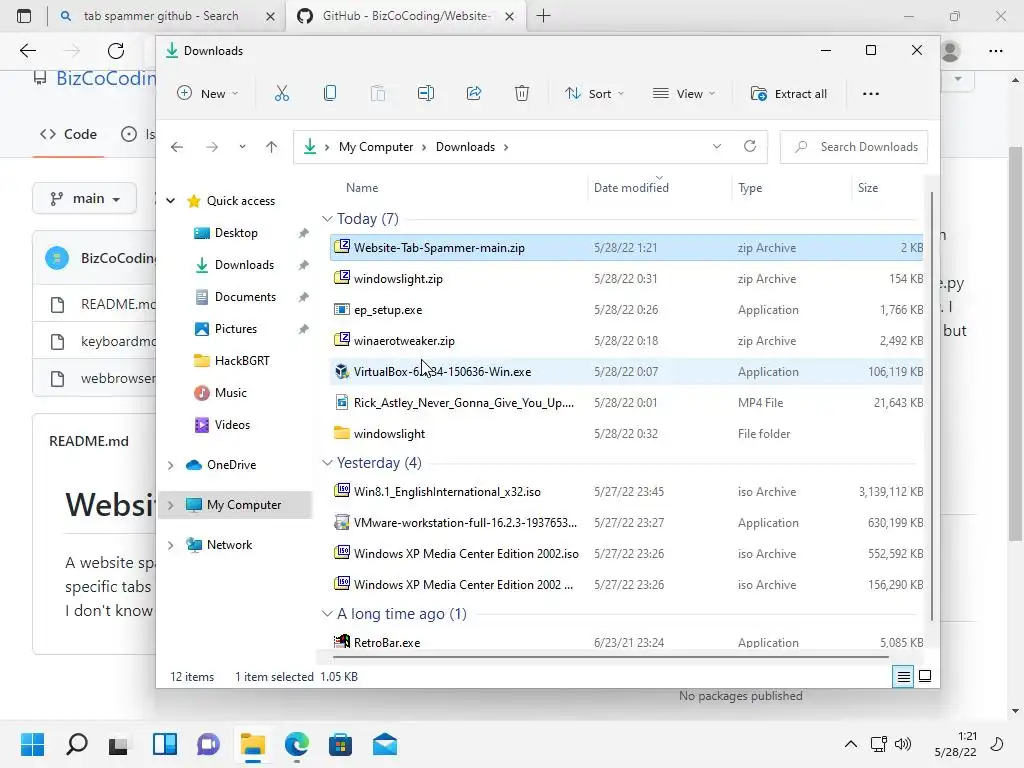Click the Cut scissors icon in toolbar
Image resolution: width=1024 pixels, height=768 pixels.
tap(281, 93)
